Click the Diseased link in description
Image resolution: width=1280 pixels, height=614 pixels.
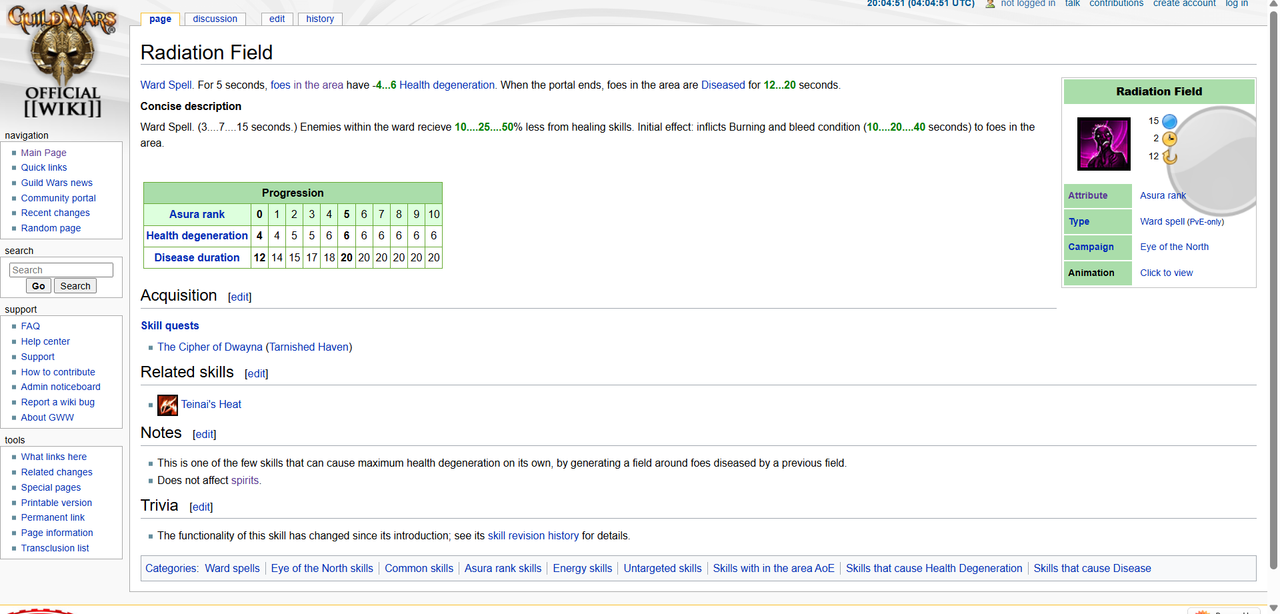point(723,85)
